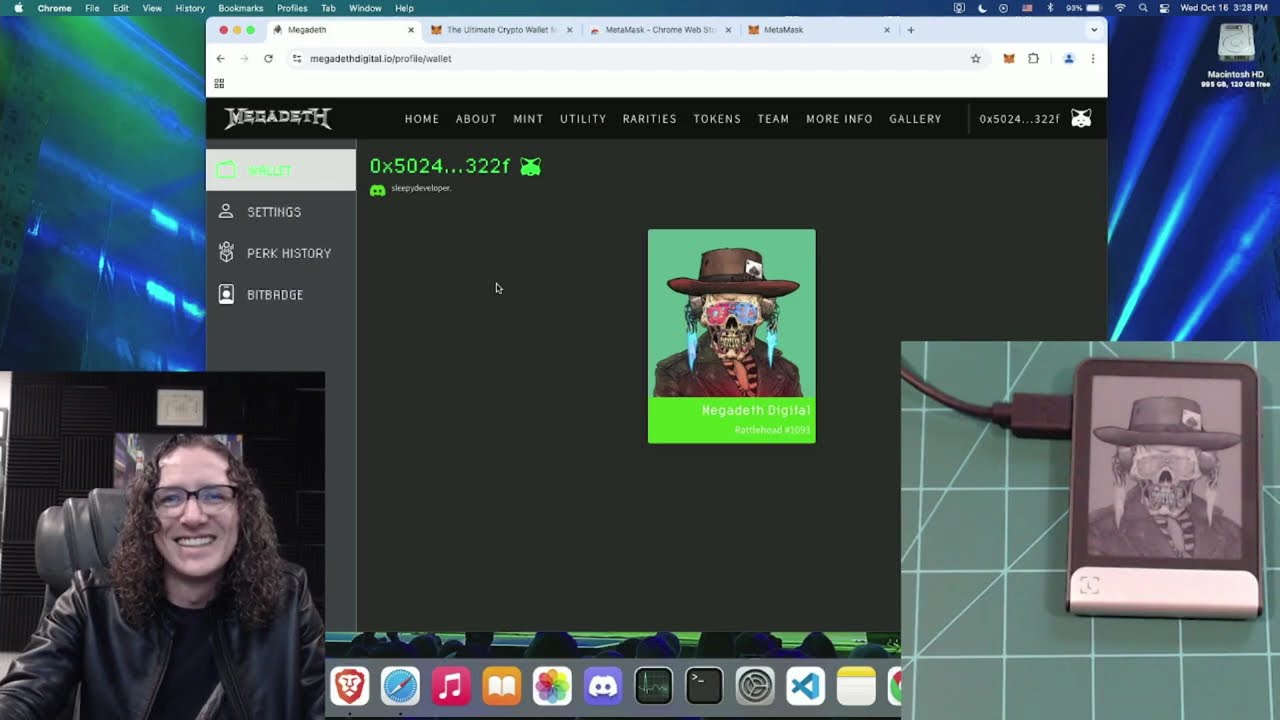Viewport: 1280px width, 720px height.
Task: Open Safari from the Dock
Action: 400,686
